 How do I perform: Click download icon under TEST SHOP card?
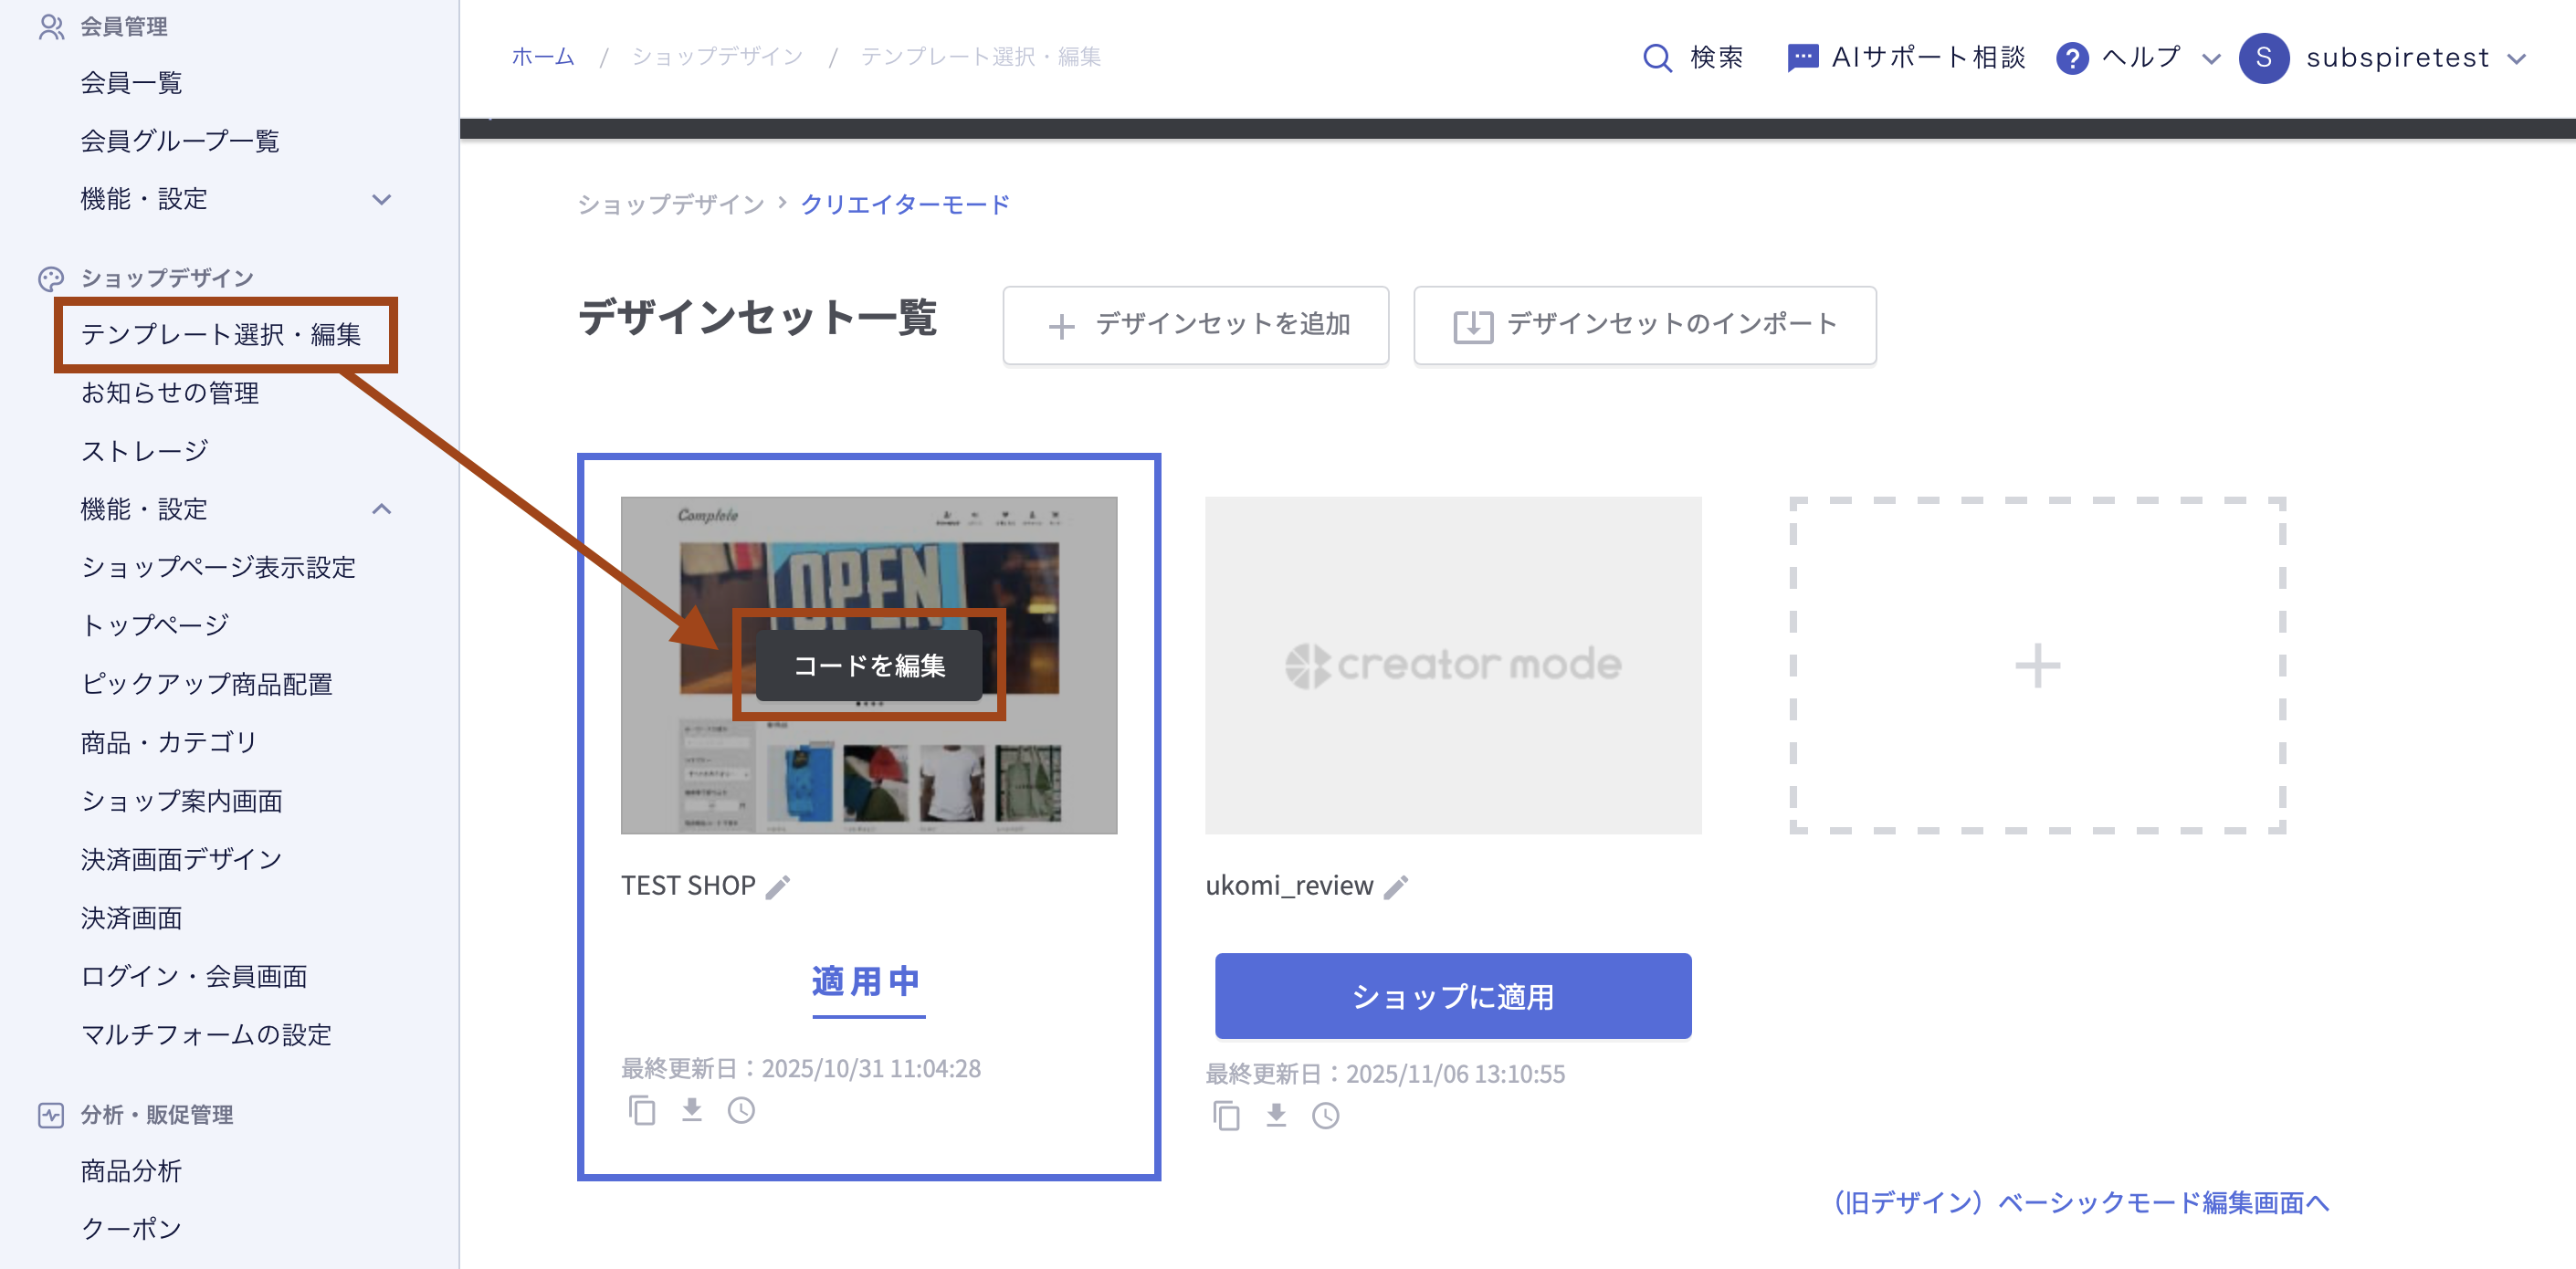coord(692,1111)
